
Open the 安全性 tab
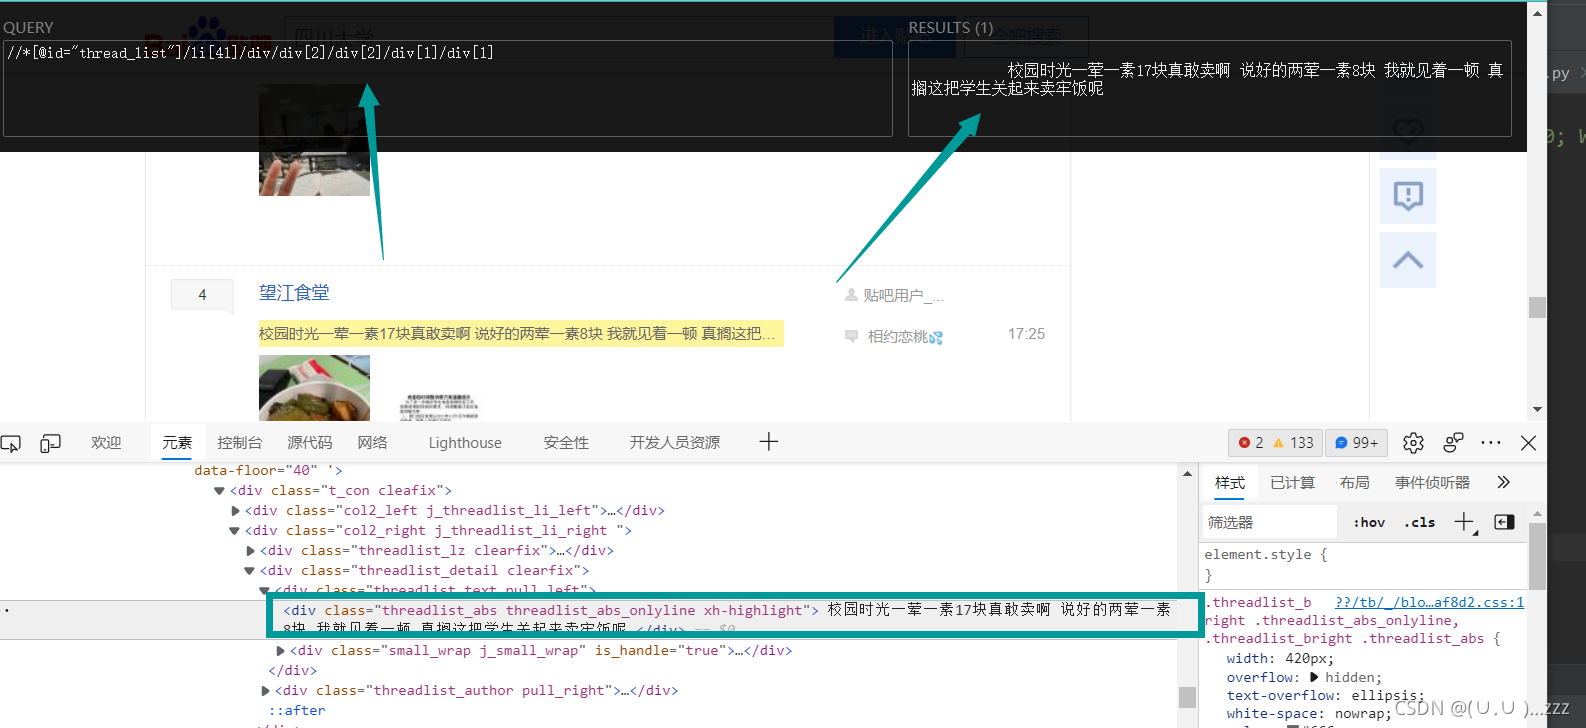[566, 442]
